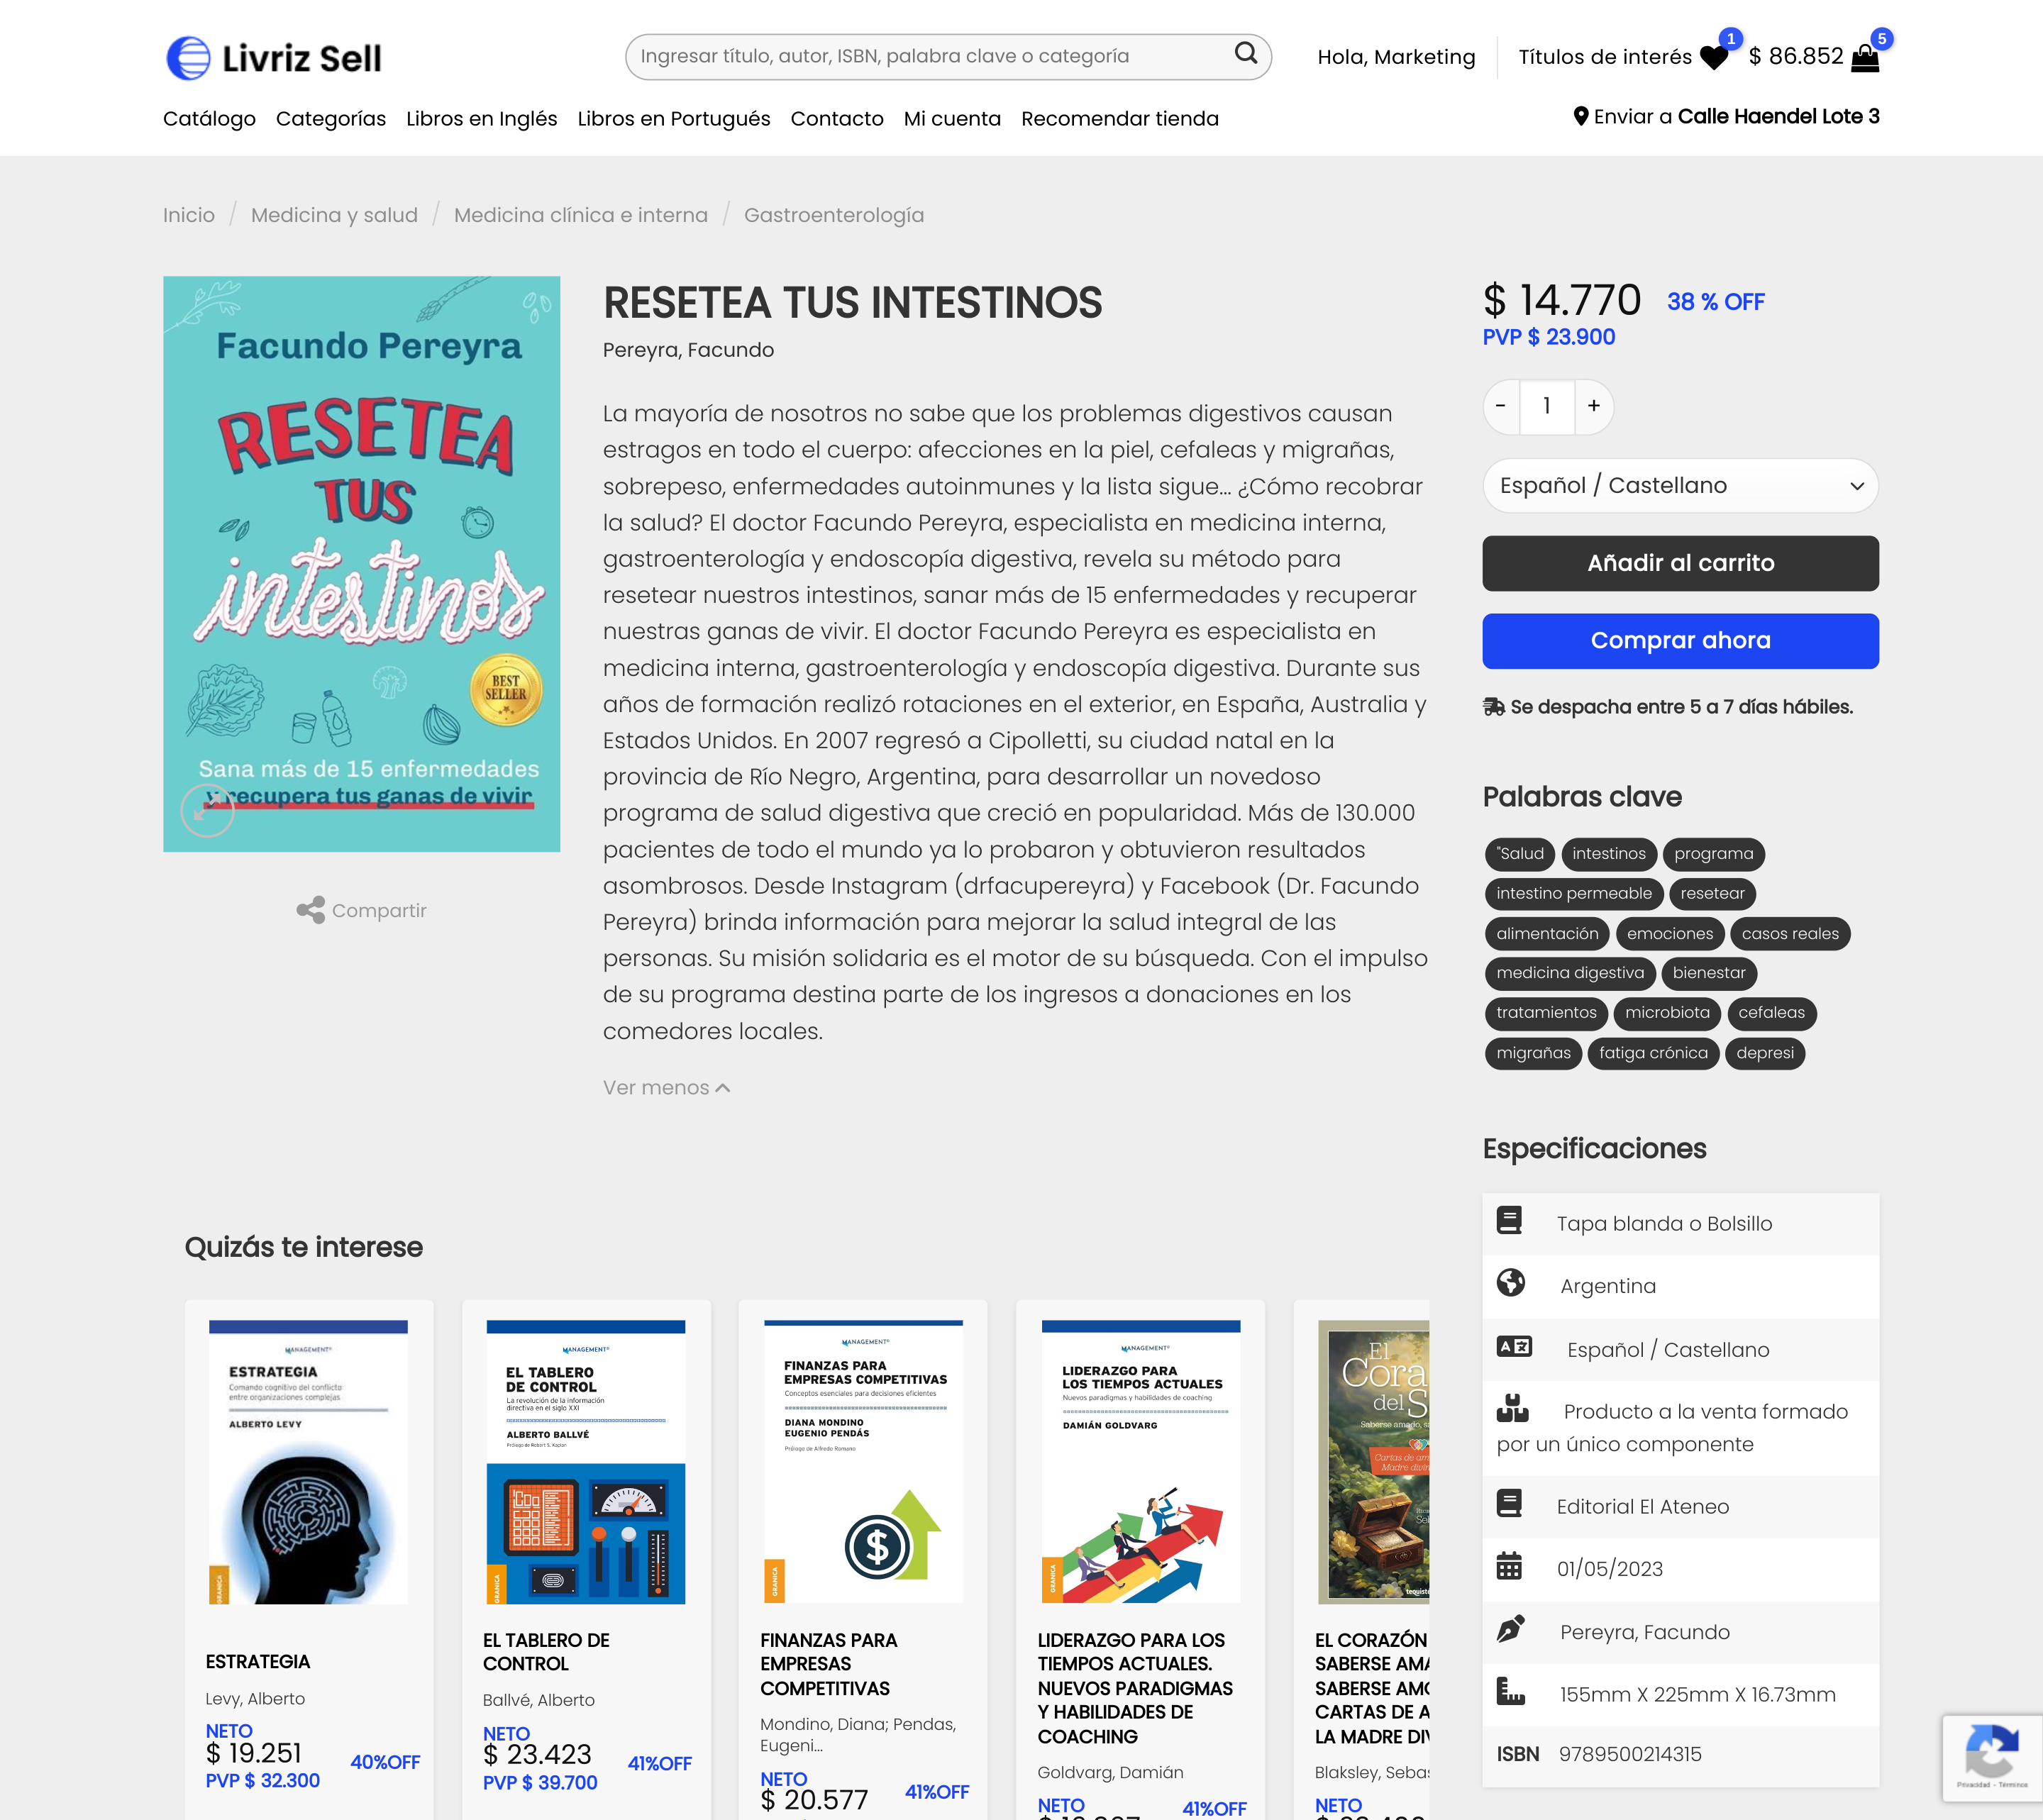Screen dimensions: 2043x1820
Task: Open the Español / Castellano language dropdown
Action: 1680,485
